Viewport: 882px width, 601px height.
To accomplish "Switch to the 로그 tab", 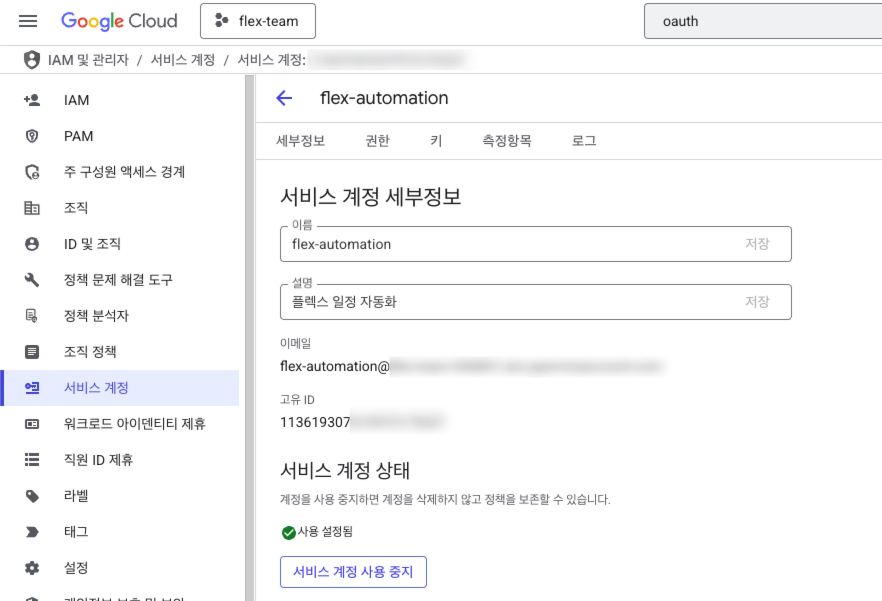I will tap(584, 141).
